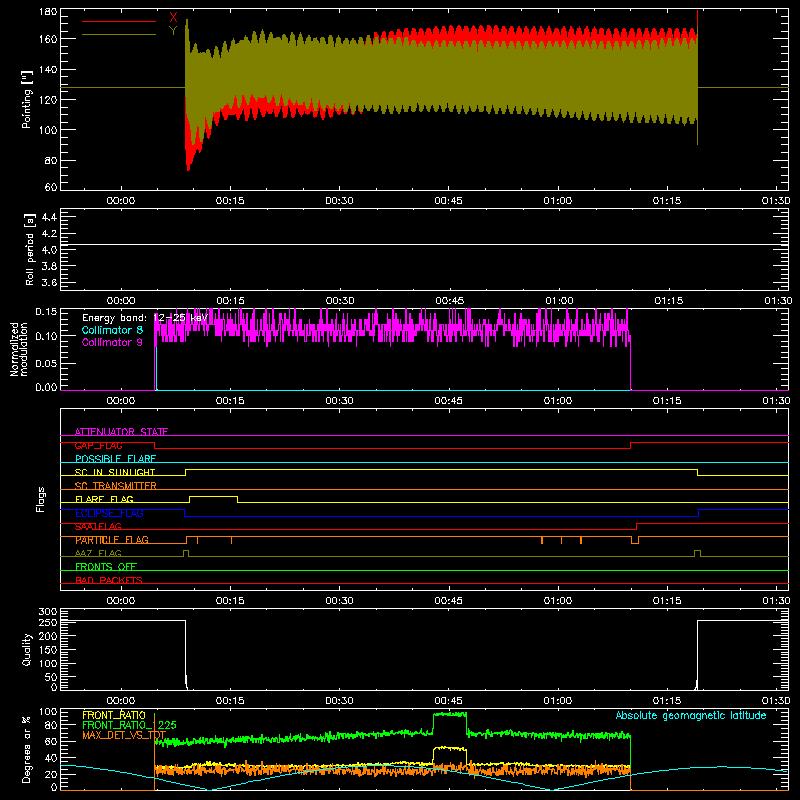Click the 180 tick value on Pointing axis

48,12
